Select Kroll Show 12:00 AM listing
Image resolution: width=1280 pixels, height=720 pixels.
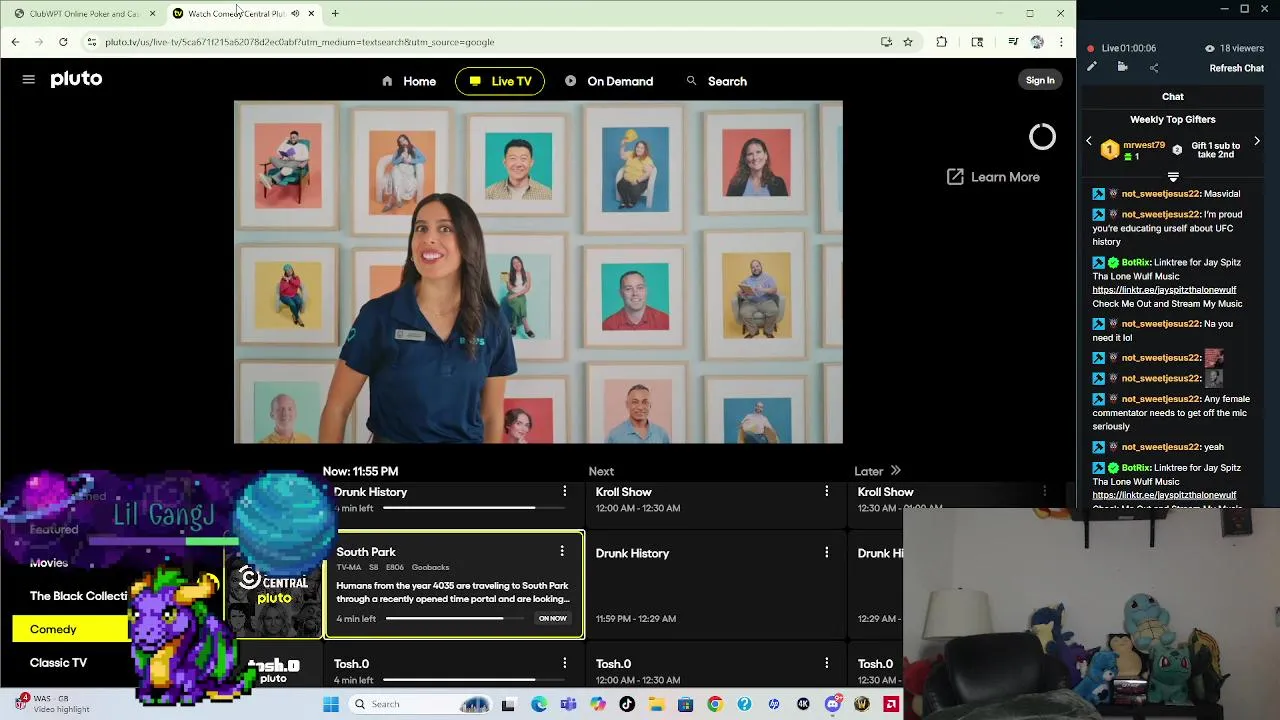point(716,499)
